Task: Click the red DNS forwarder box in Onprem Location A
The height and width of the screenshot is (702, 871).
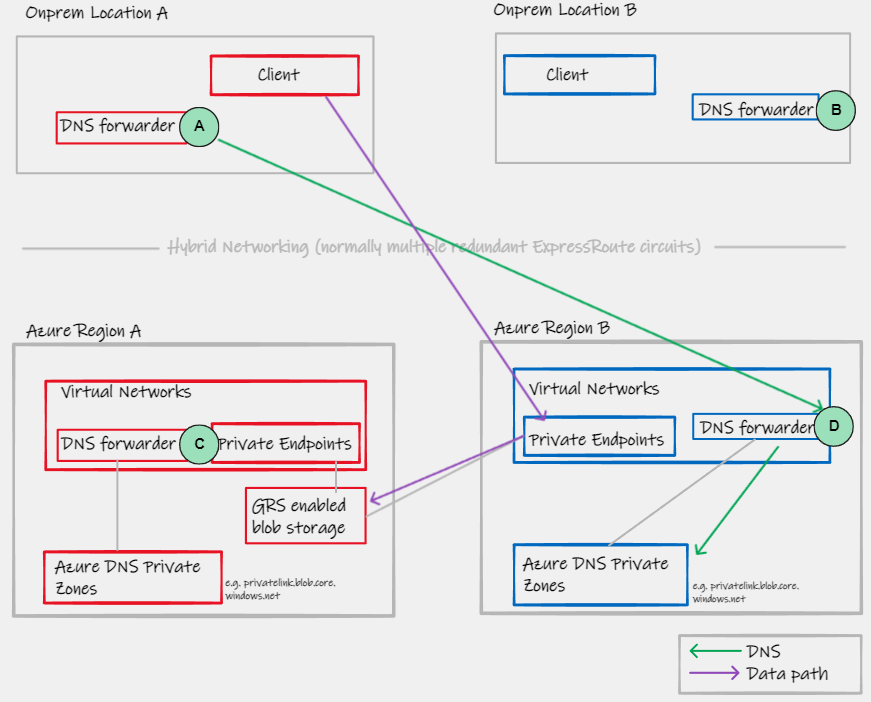Action: [118, 127]
